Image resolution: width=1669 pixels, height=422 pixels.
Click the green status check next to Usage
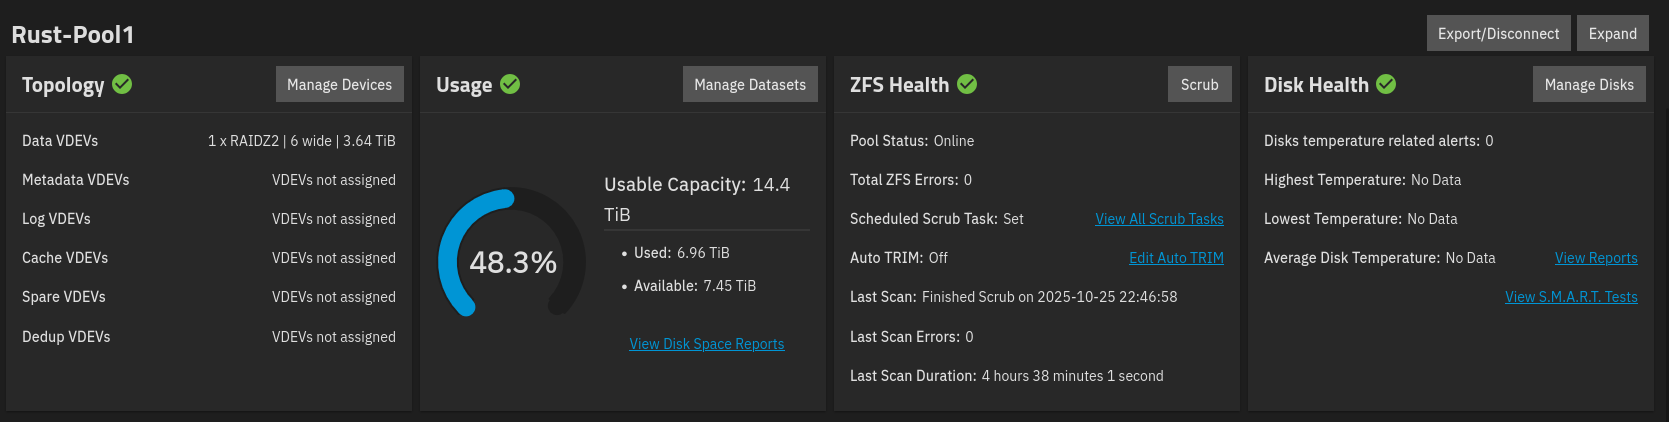510,84
